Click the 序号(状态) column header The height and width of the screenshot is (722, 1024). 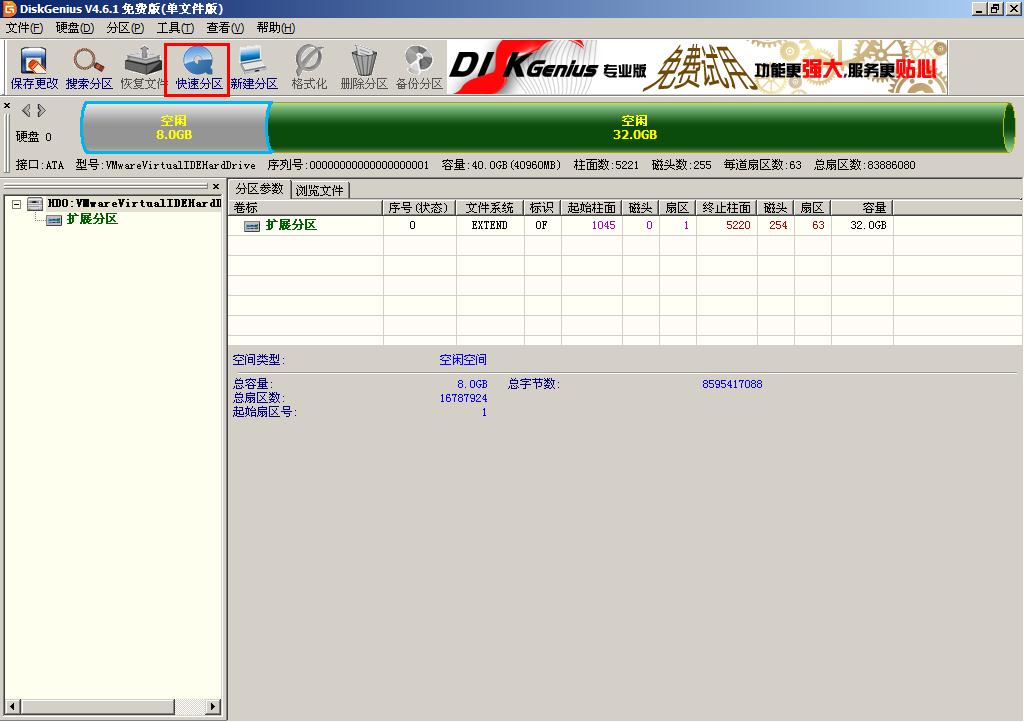click(419, 208)
